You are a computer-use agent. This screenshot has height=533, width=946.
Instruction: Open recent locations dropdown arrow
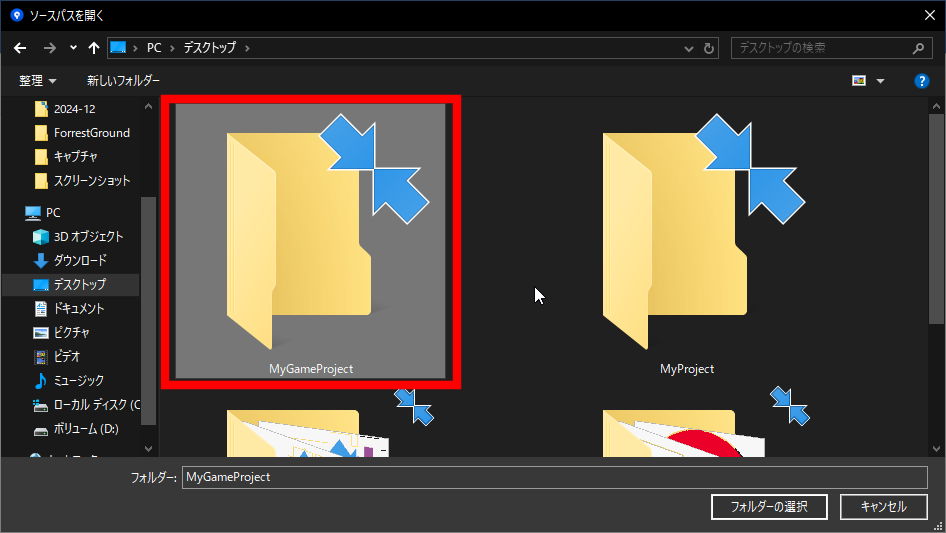(x=73, y=48)
